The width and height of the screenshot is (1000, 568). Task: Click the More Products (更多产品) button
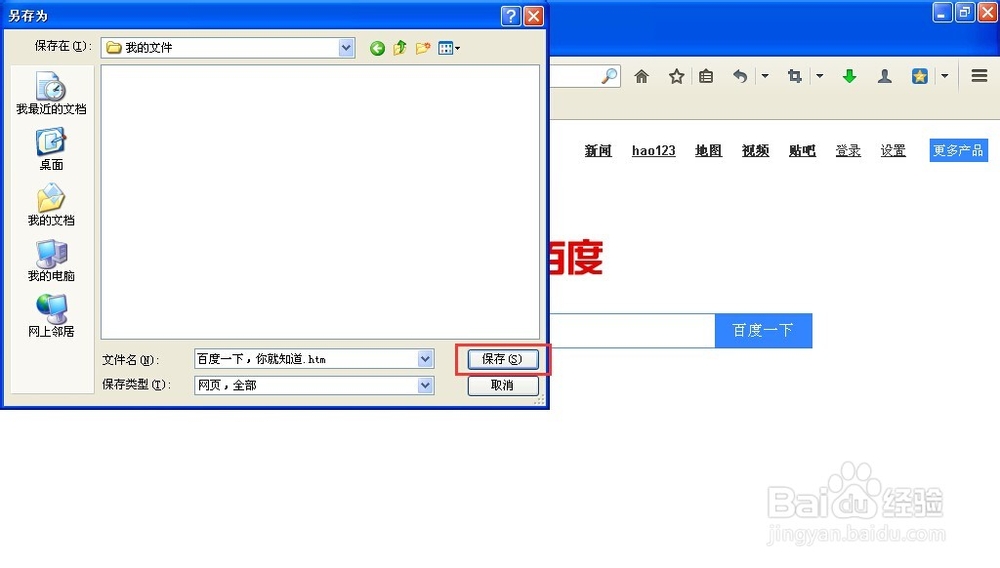[x=959, y=150]
